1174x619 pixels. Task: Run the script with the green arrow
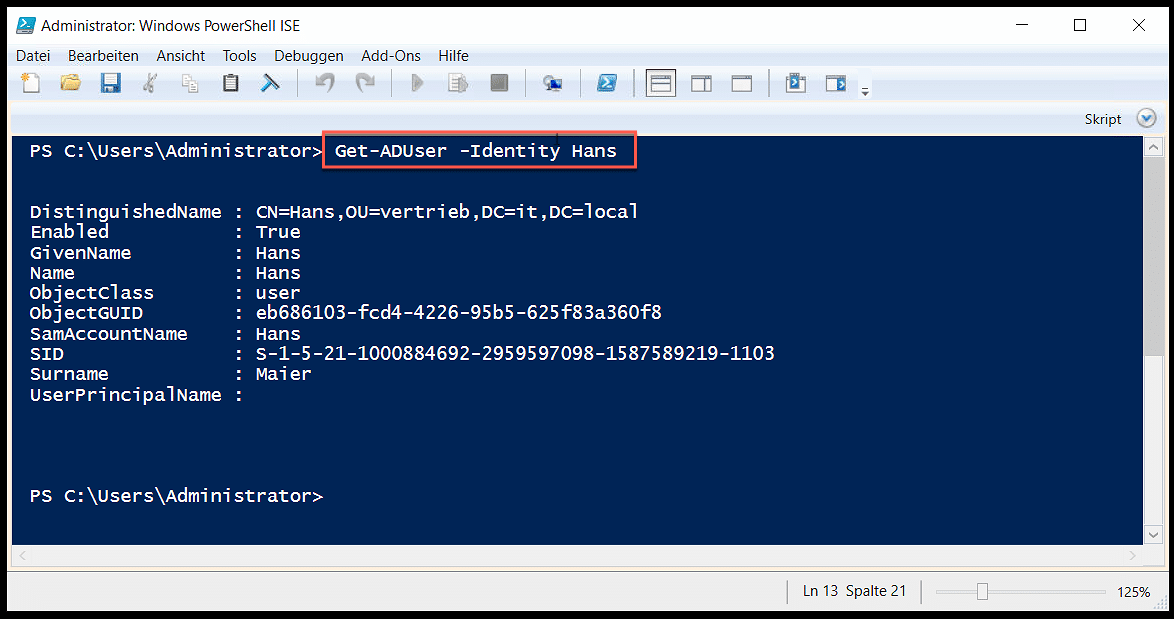417,83
